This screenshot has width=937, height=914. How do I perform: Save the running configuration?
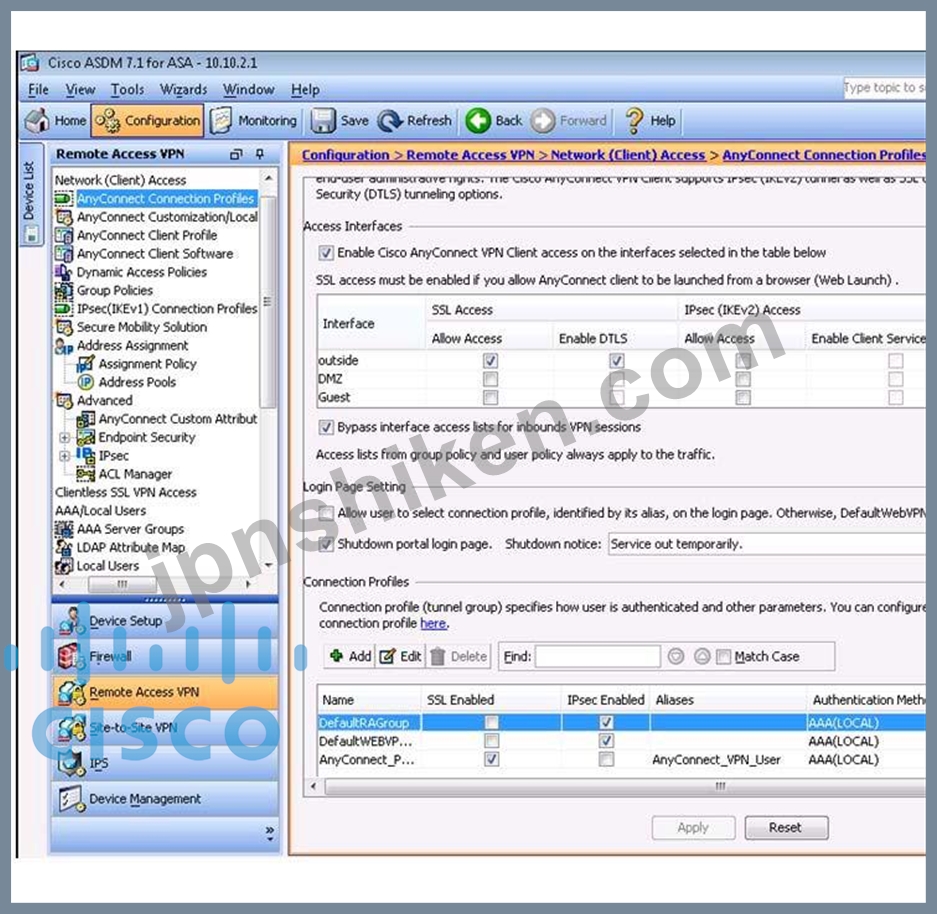click(340, 121)
